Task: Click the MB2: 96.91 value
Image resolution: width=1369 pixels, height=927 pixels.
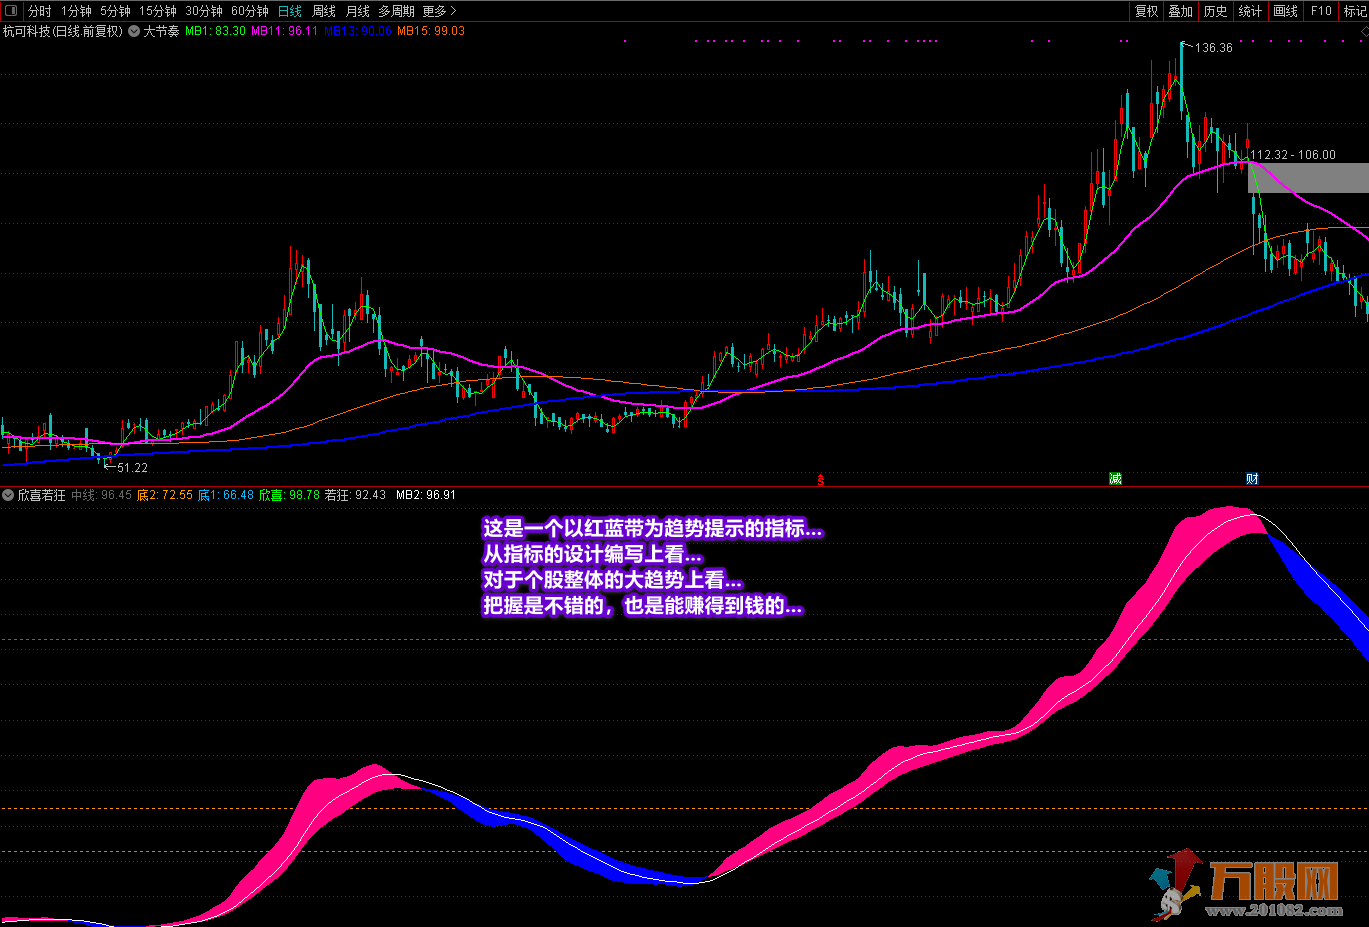Action: tap(426, 495)
